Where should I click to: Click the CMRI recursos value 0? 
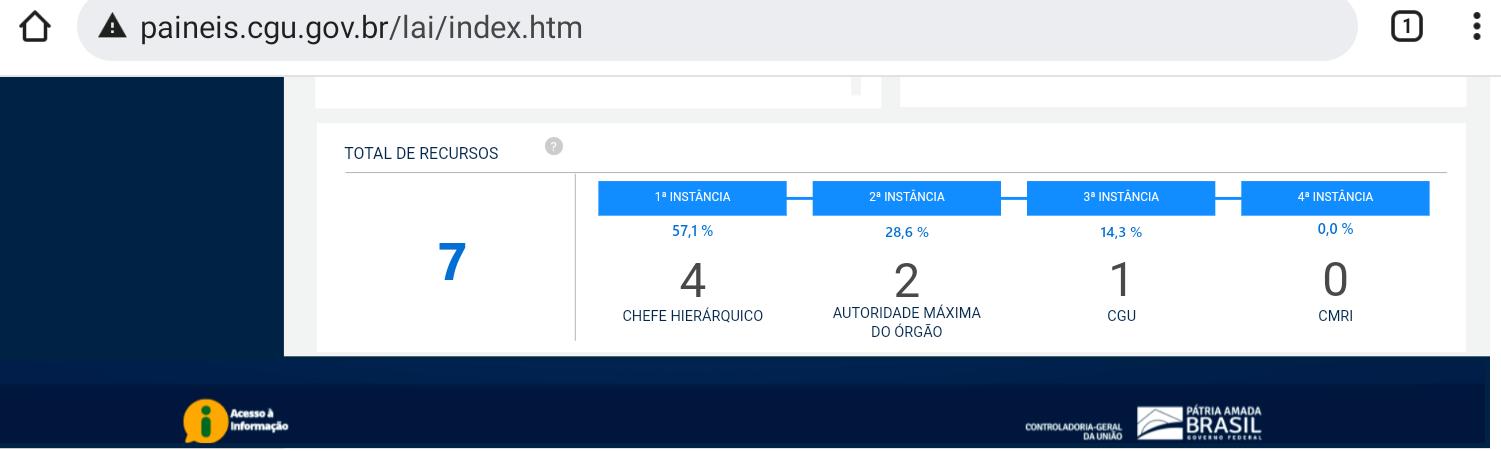click(1334, 281)
